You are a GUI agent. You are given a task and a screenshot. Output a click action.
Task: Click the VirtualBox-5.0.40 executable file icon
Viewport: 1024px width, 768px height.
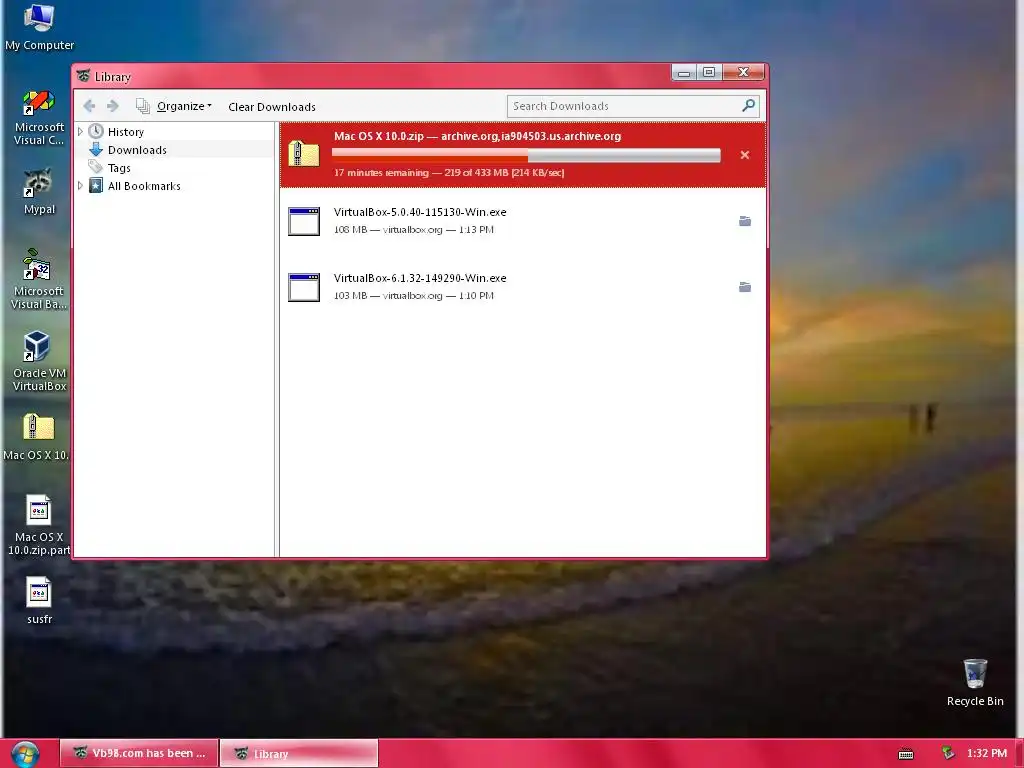[304, 221]
